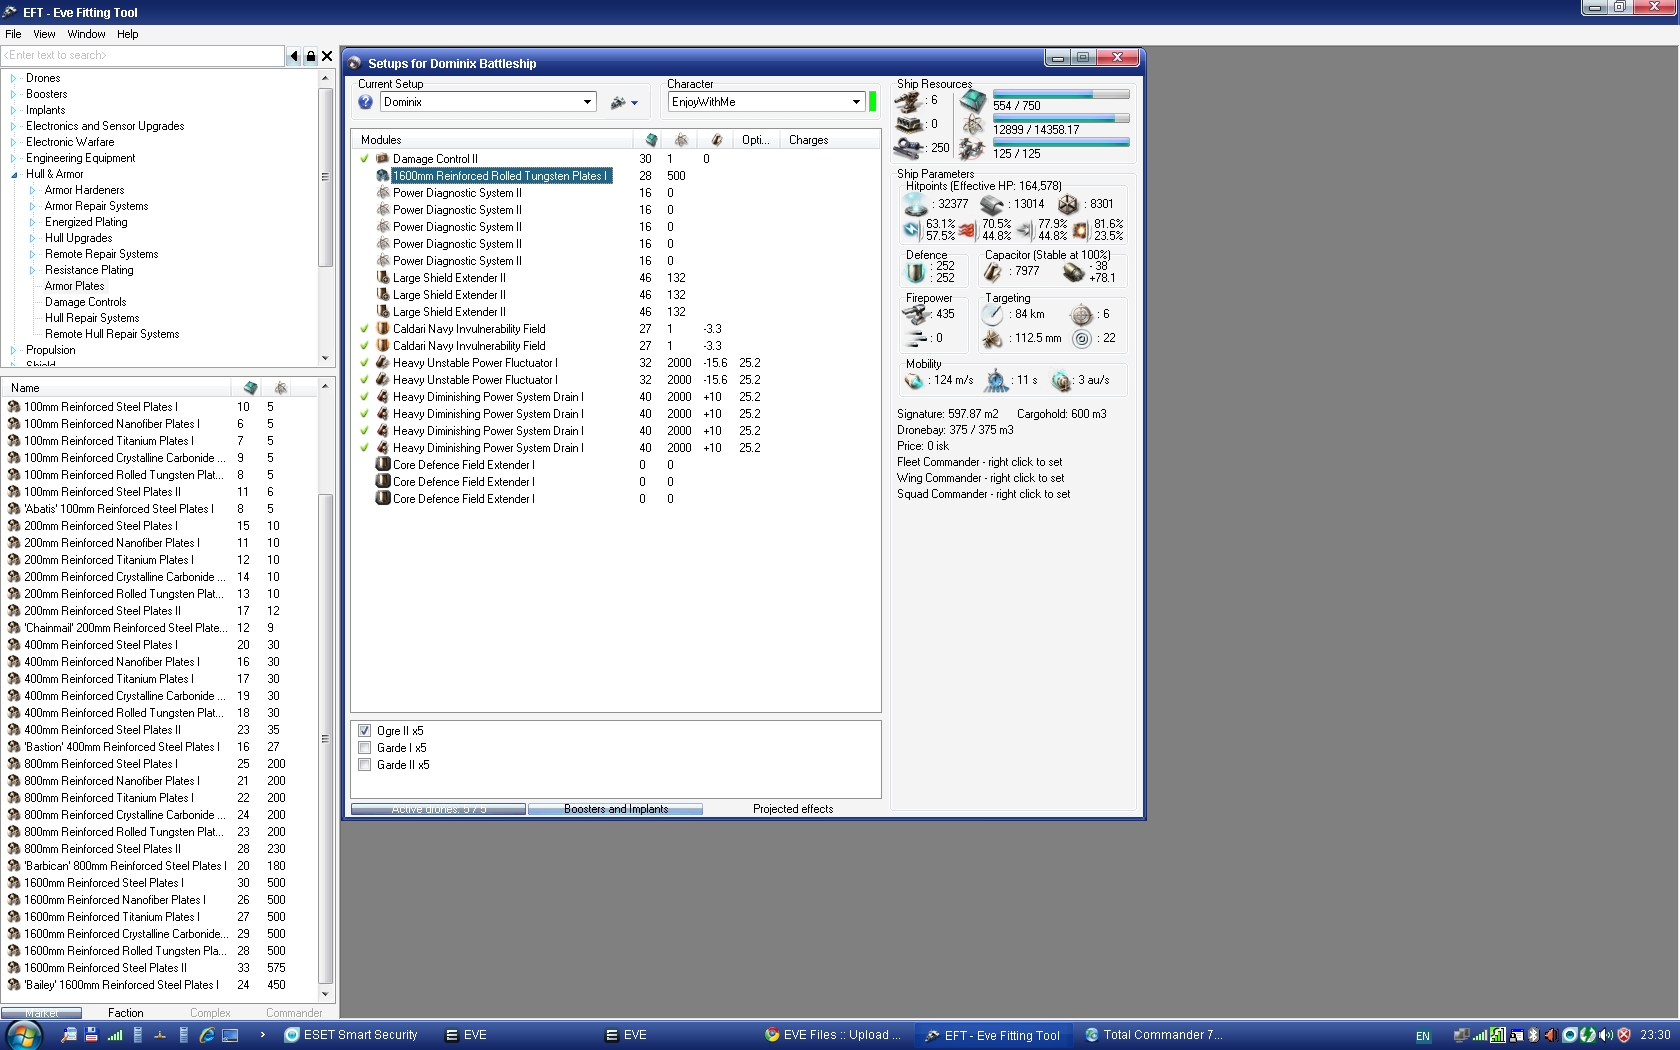
Task: Open the Windows Start menu
Action: 22,1035
